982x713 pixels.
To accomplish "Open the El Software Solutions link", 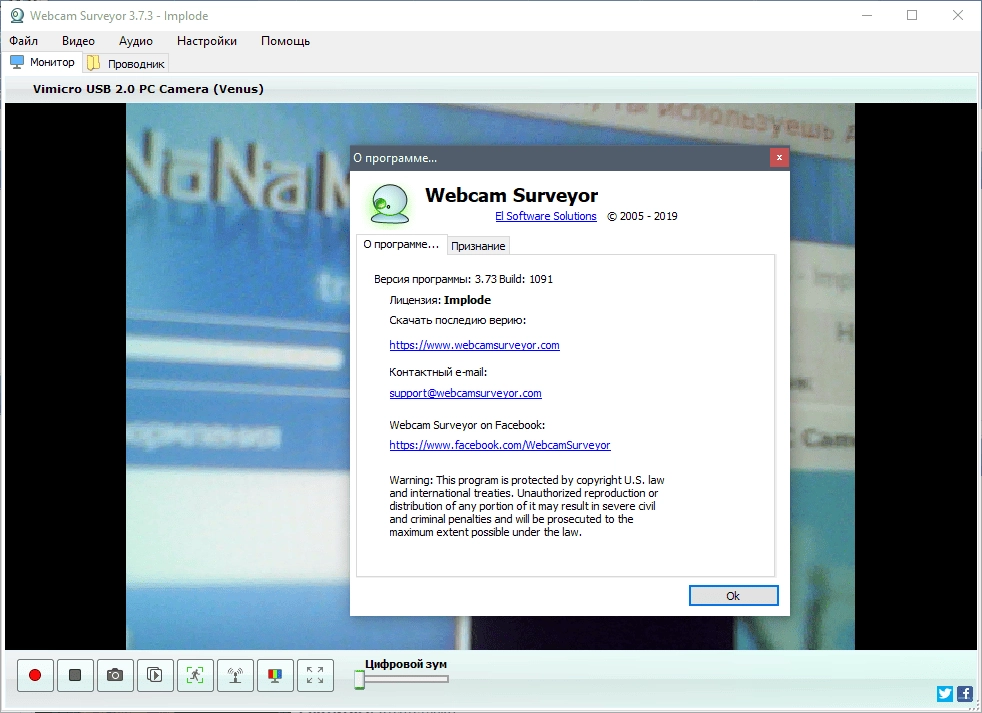I will (x=545, y=216).
